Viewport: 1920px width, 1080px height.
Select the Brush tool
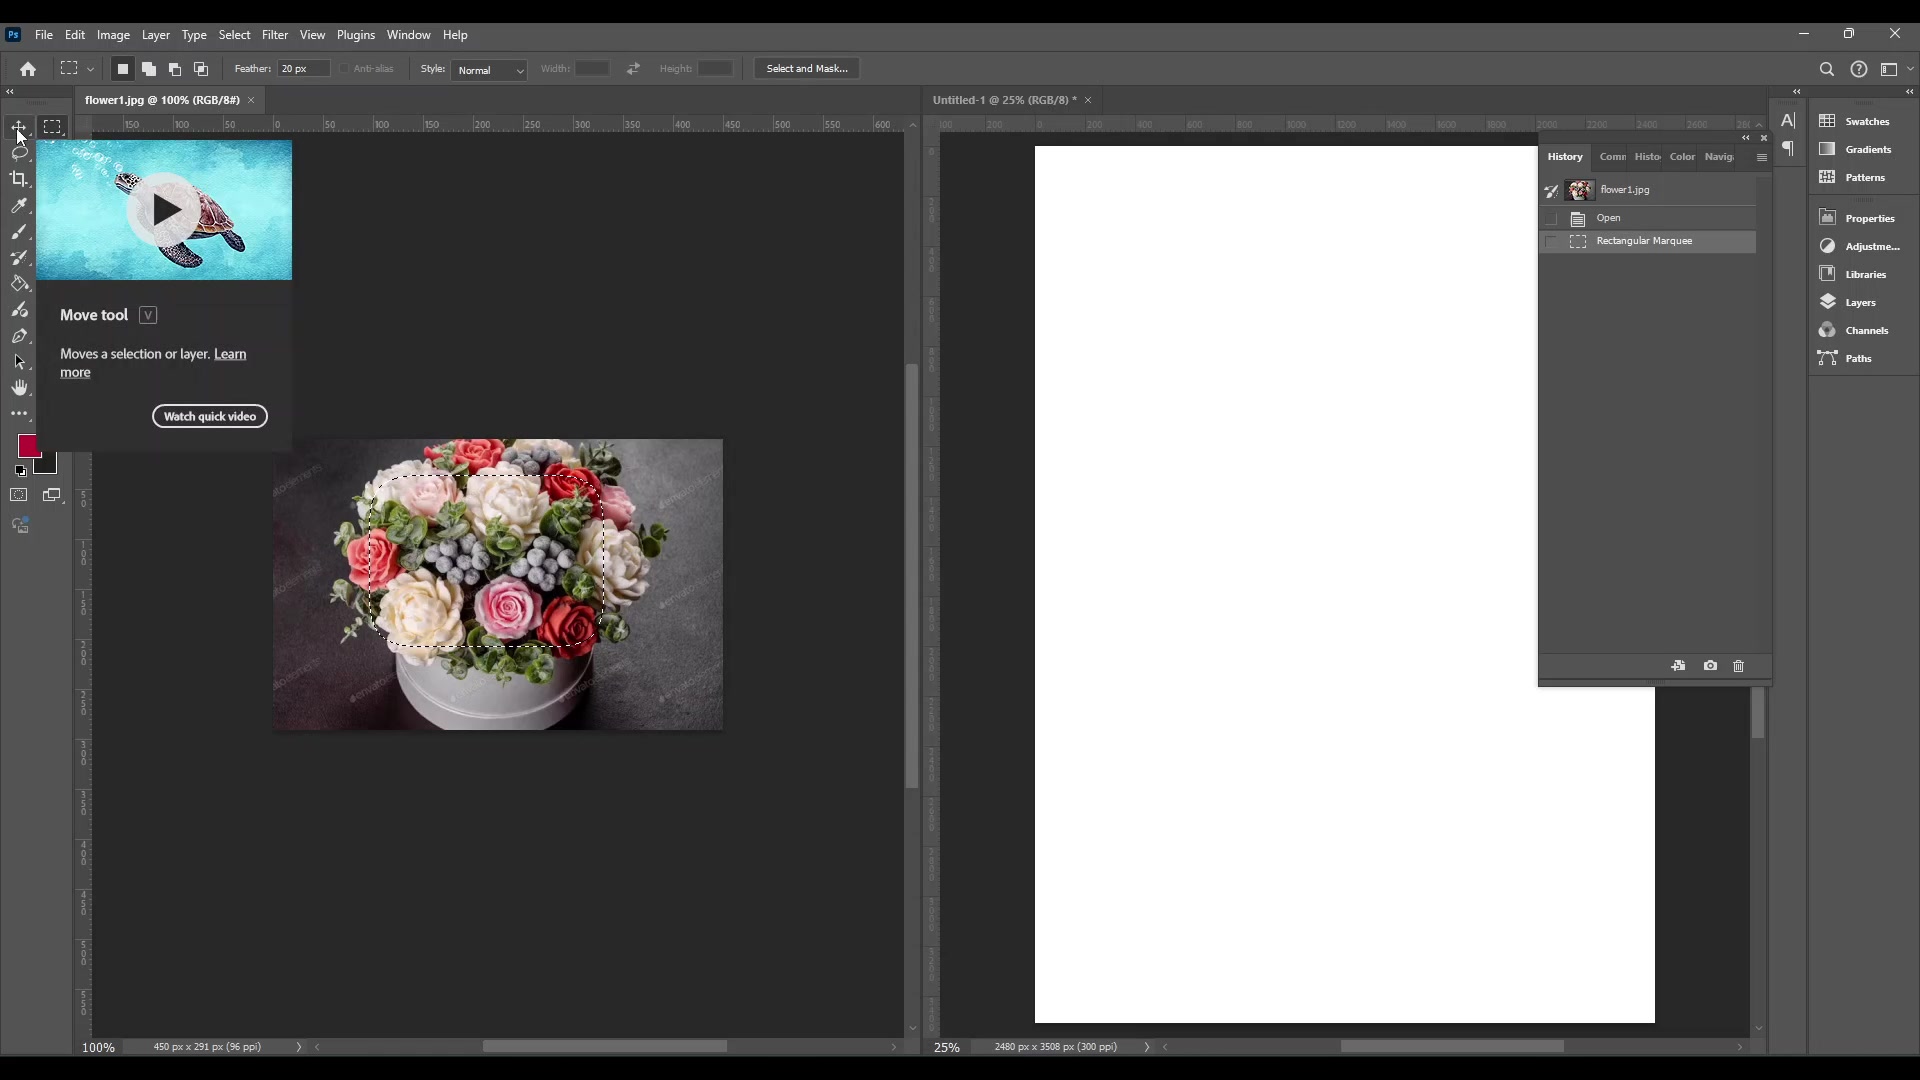pos(19,232)
